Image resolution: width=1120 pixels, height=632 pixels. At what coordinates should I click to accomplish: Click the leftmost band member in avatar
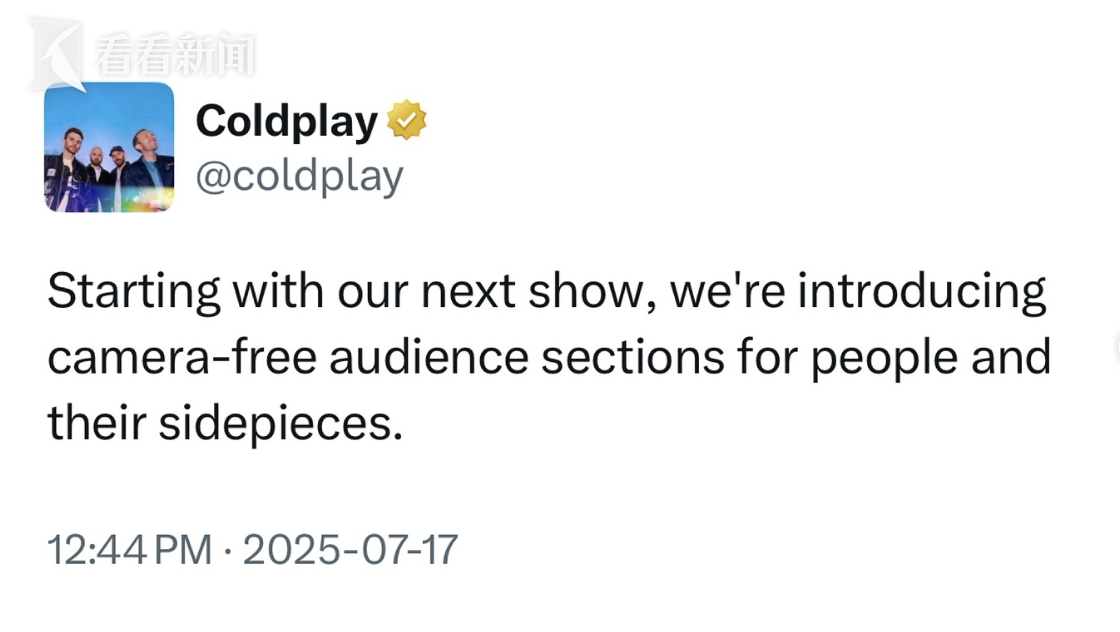tap(66, 170)
